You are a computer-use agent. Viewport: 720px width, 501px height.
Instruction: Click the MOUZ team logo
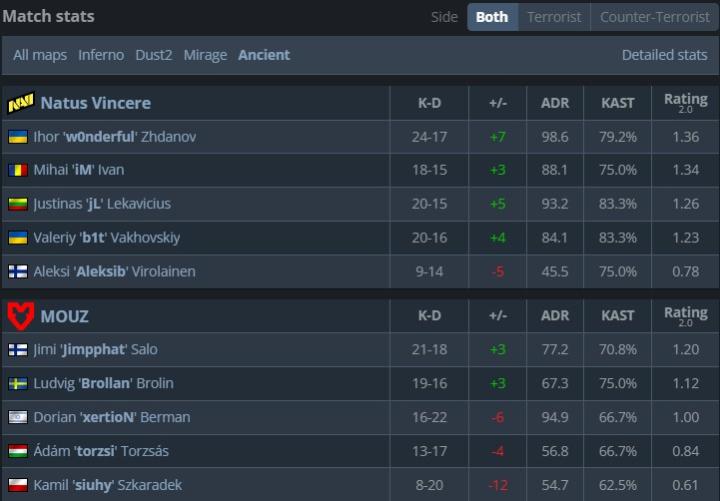pyautogui.click(x=21, y=316)
